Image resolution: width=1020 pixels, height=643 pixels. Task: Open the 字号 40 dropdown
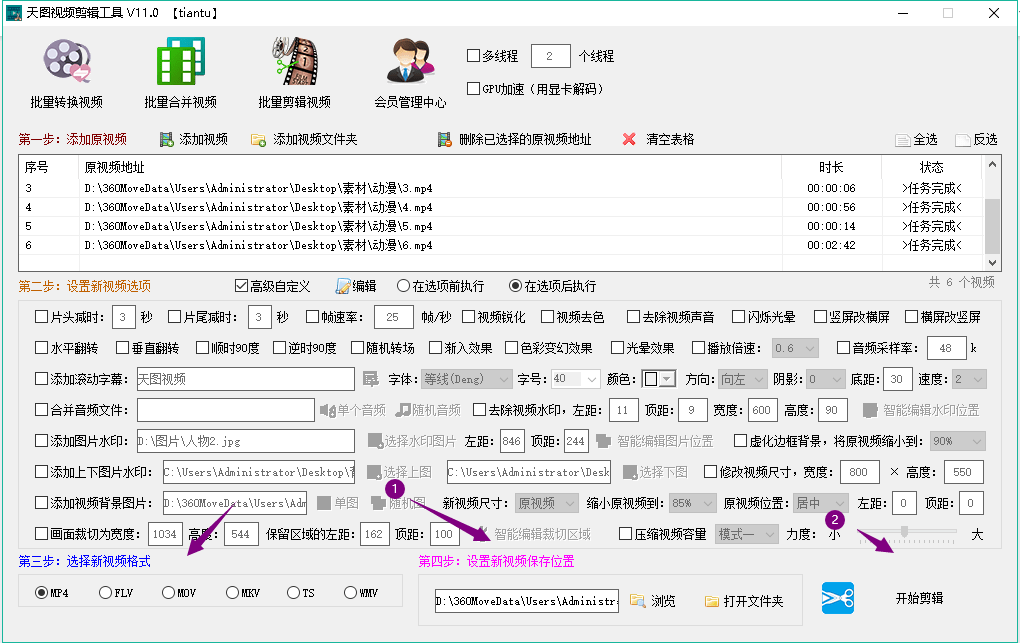575,379
